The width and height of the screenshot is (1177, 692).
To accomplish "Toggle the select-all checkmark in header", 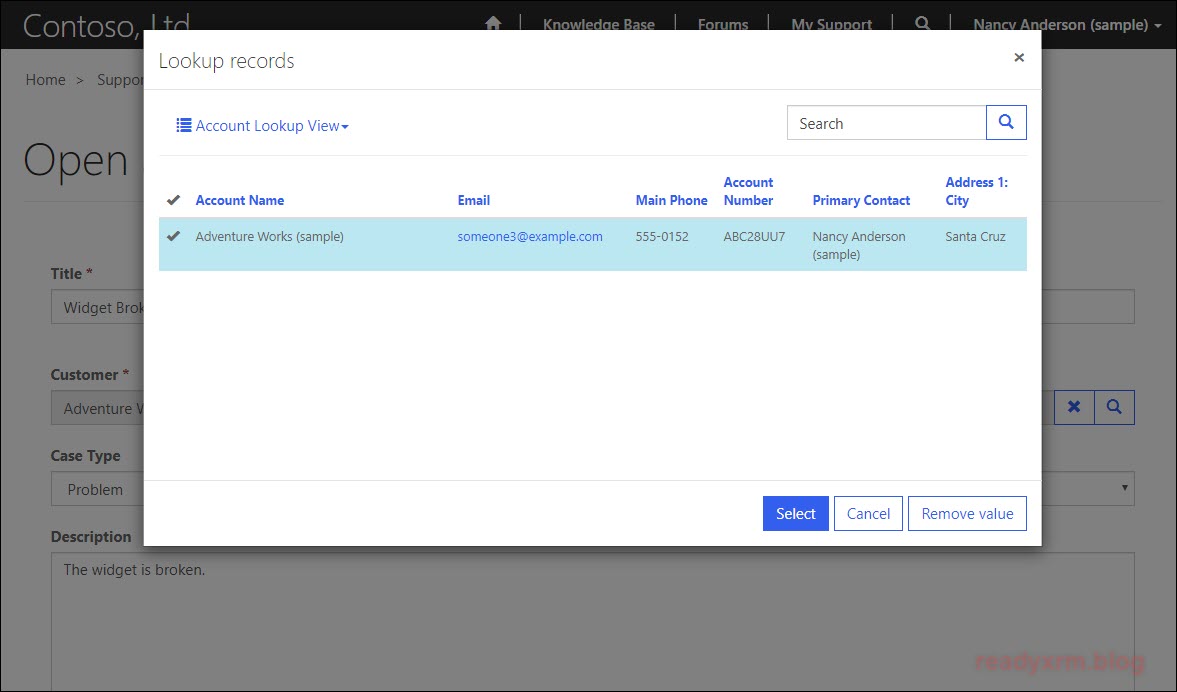I will point(174,200).
